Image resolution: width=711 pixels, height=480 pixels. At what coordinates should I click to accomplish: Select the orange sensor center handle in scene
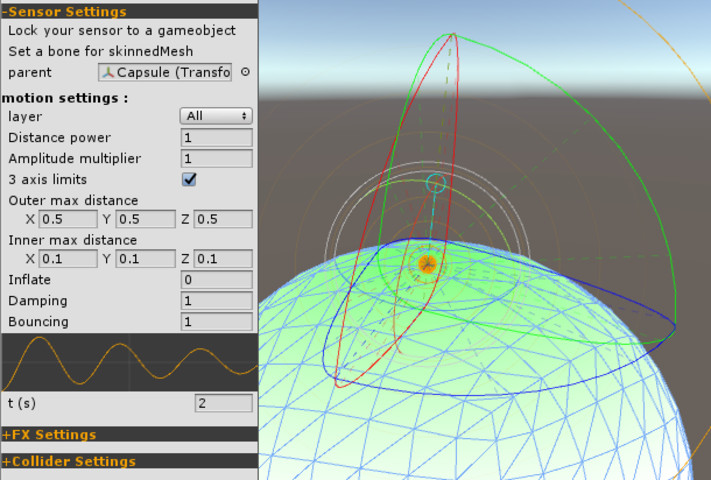pyautogui.click(x=427, y=264)
